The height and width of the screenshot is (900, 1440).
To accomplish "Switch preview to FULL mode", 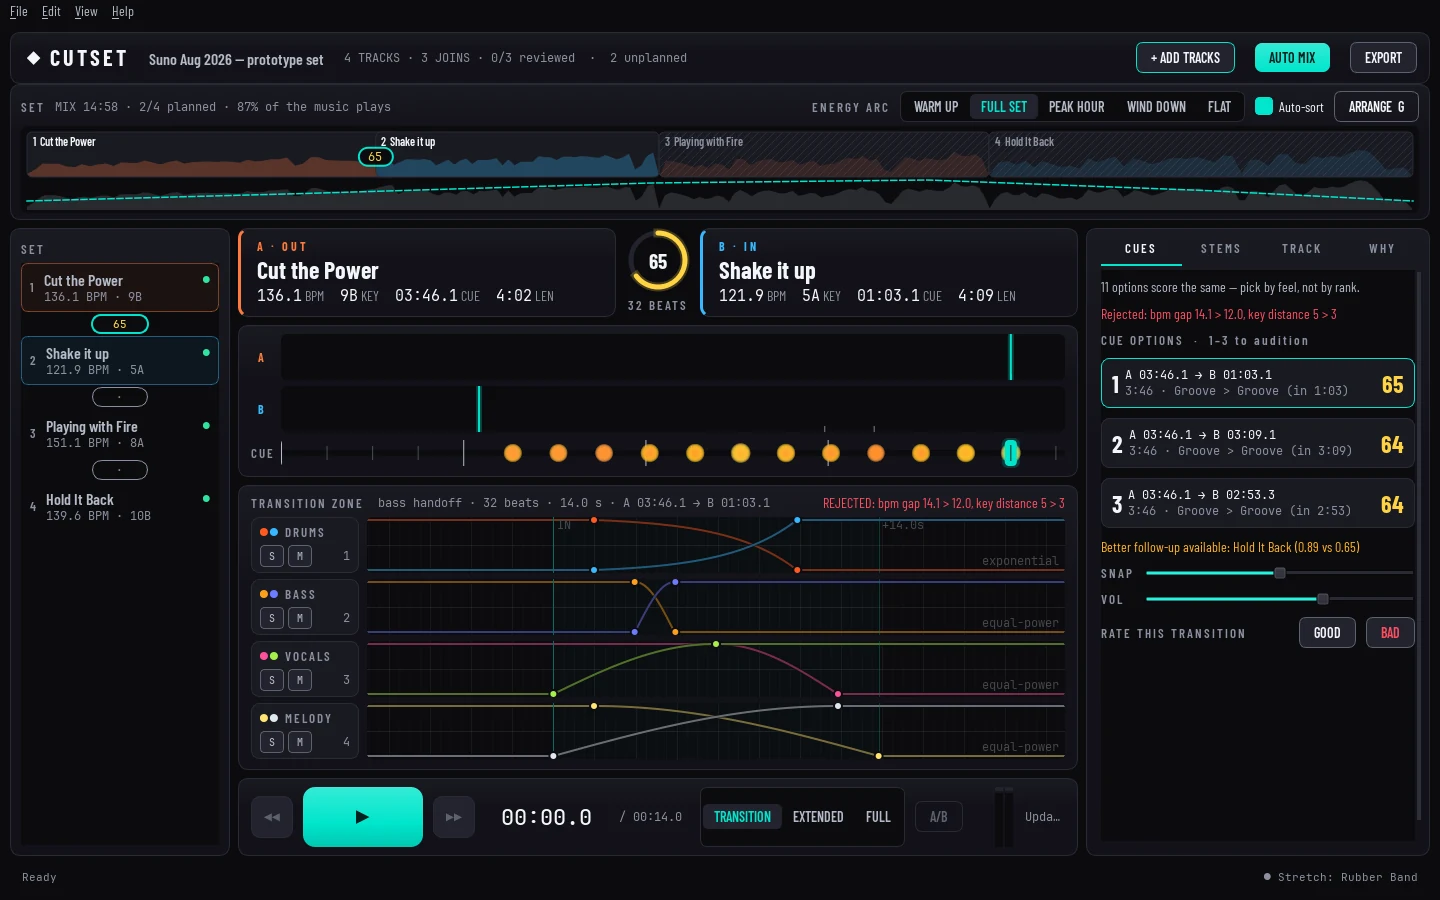I will point(878,817).
